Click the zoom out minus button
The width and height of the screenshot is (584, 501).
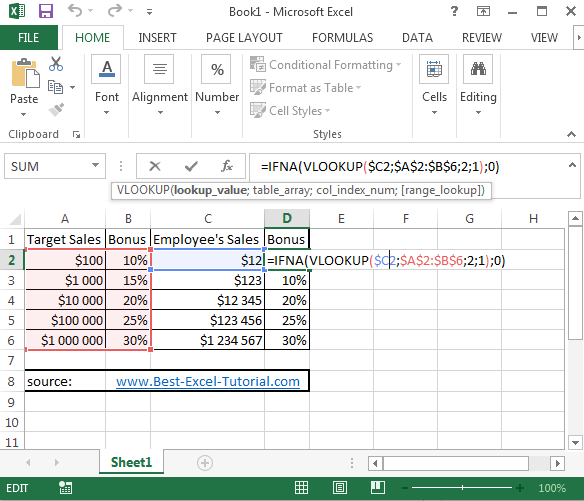click(405, 488)
